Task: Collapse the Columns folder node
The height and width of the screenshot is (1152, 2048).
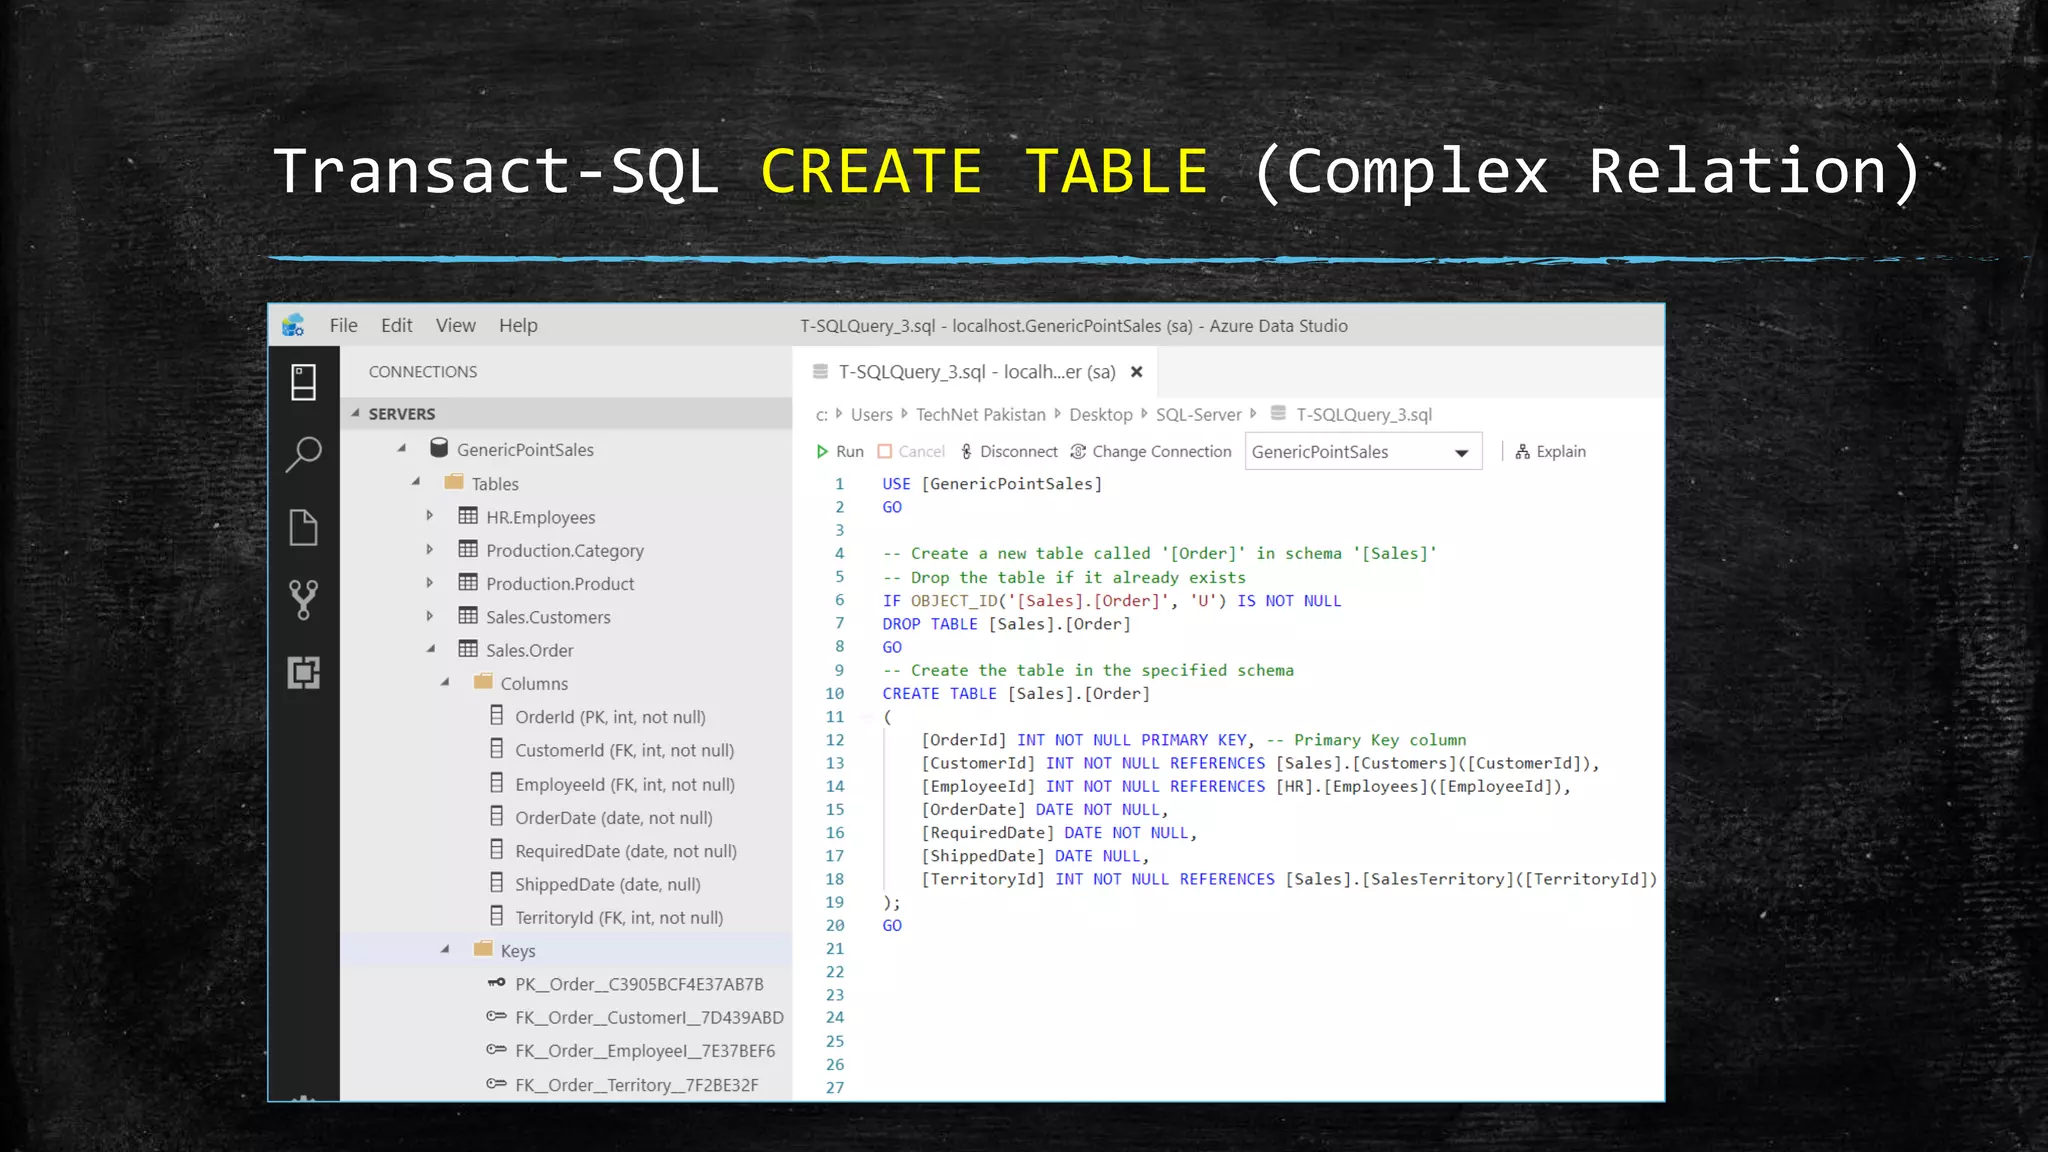Action: click(446, 683)
